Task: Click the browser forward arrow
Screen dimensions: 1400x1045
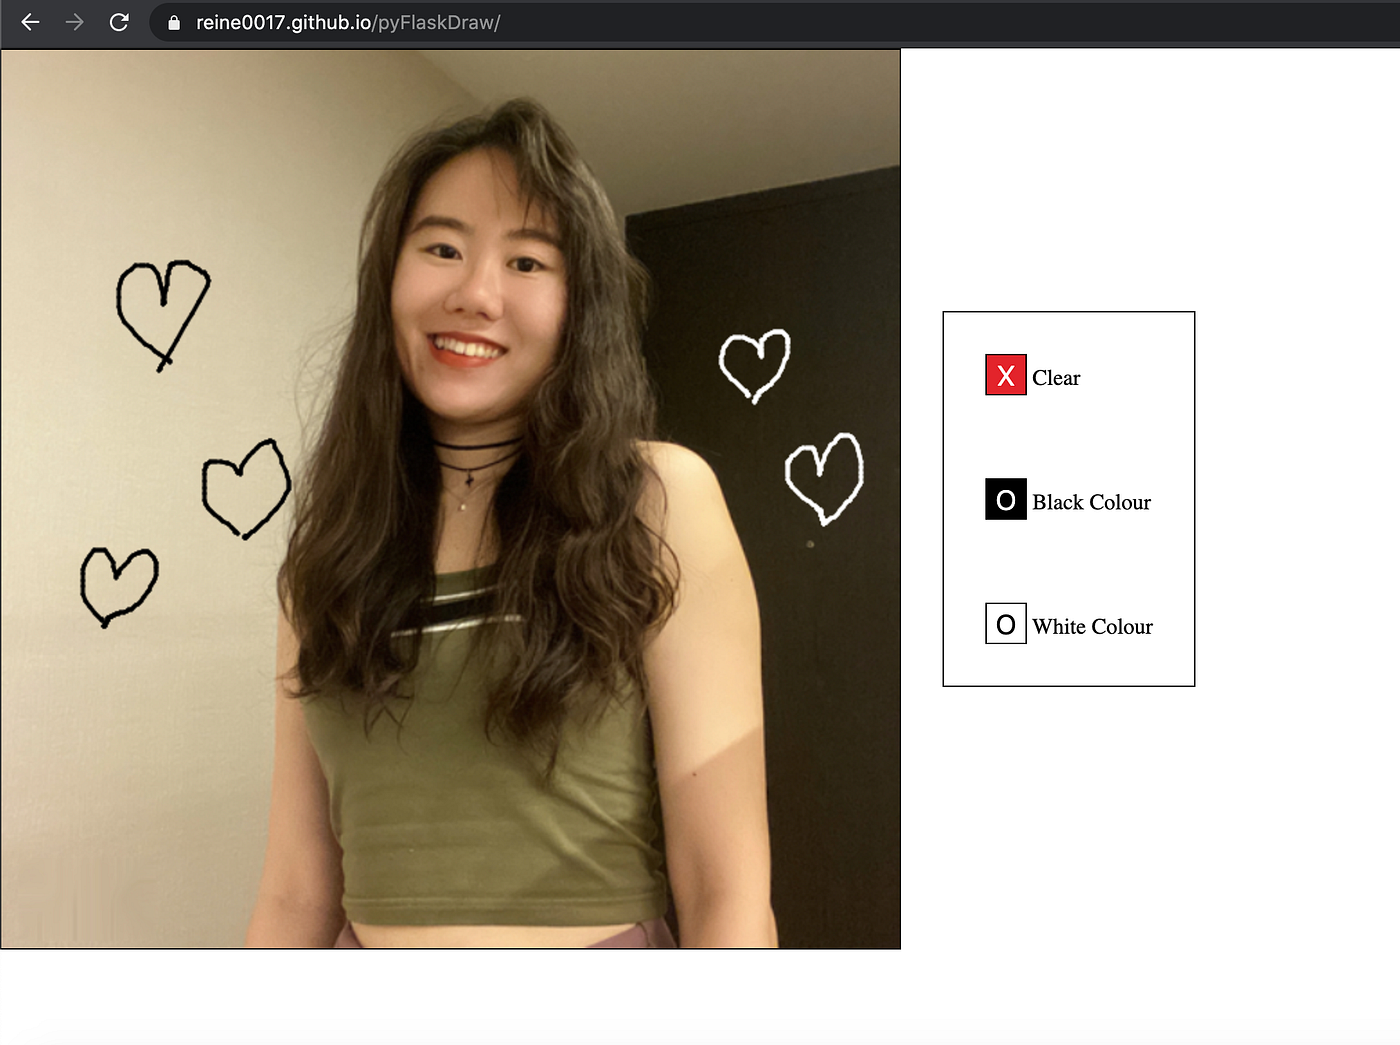Action: (x=74, y=22)
